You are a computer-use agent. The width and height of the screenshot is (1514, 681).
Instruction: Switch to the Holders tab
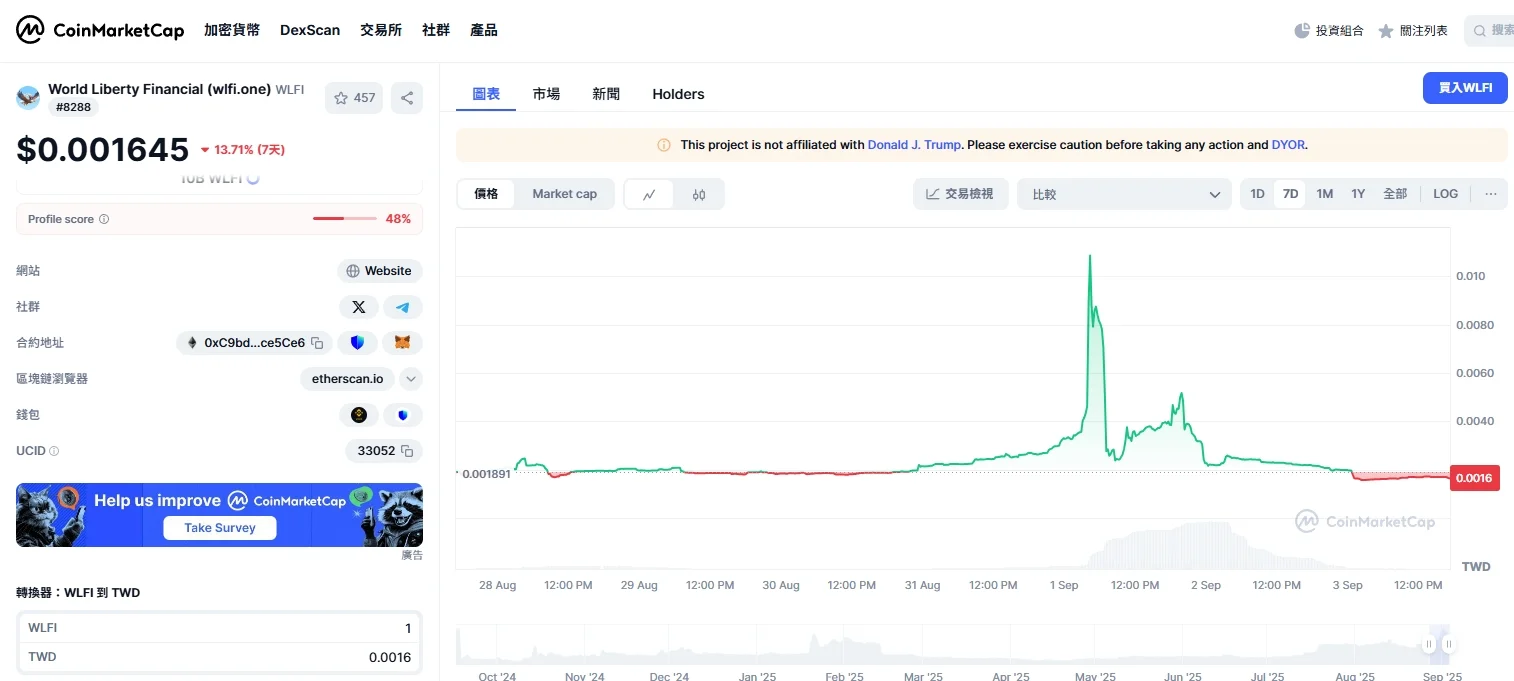(x=678, y=94)
